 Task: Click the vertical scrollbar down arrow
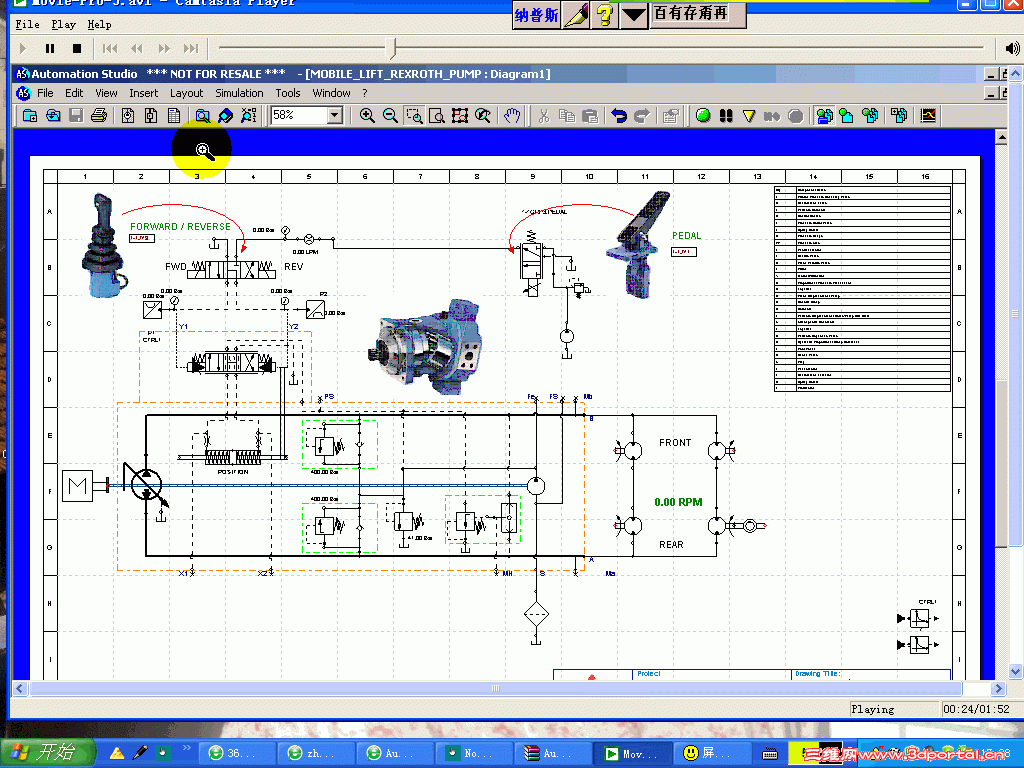click(x=1015, y=671)
